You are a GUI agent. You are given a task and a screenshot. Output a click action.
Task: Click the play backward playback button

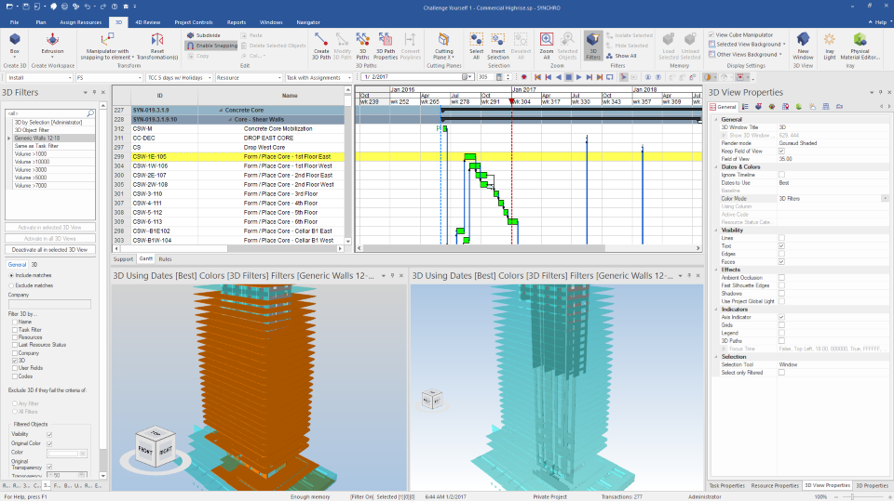click(558, 78)
